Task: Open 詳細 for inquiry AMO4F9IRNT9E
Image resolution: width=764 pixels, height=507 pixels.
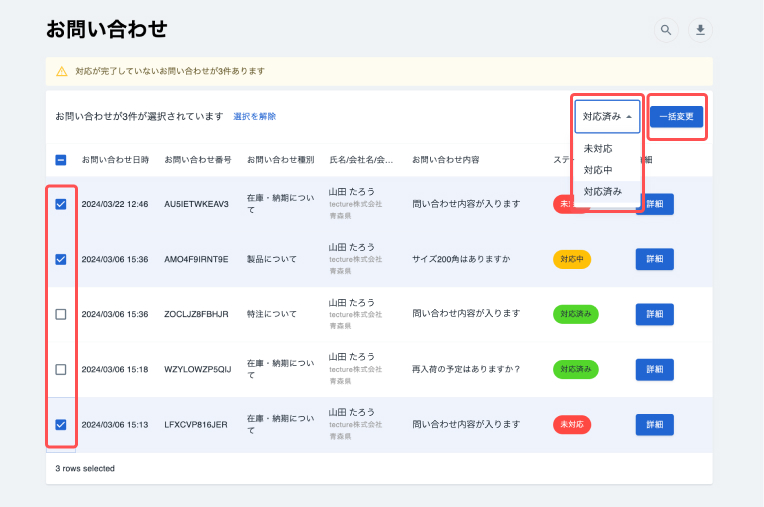Action: coord(654,259)
